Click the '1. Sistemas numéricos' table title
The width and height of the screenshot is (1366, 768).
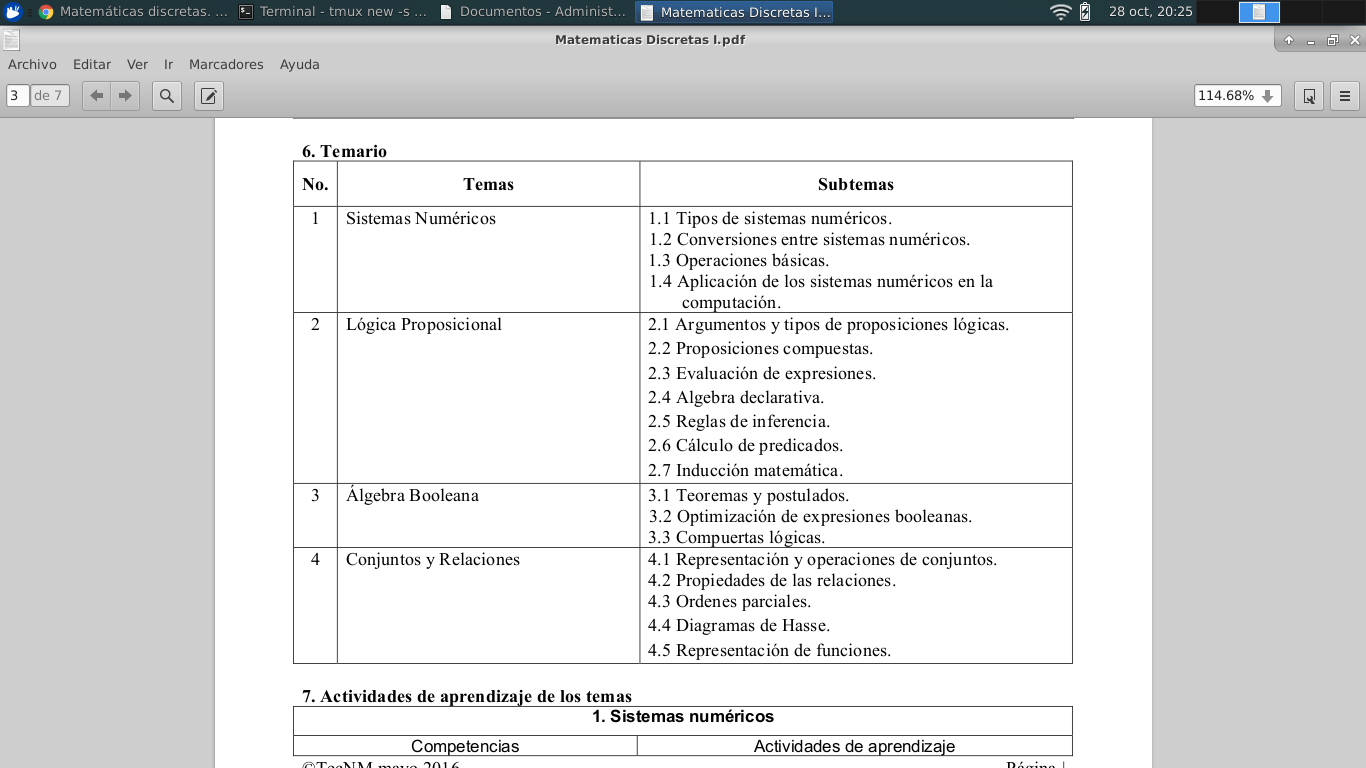click(x=683, y=716)
